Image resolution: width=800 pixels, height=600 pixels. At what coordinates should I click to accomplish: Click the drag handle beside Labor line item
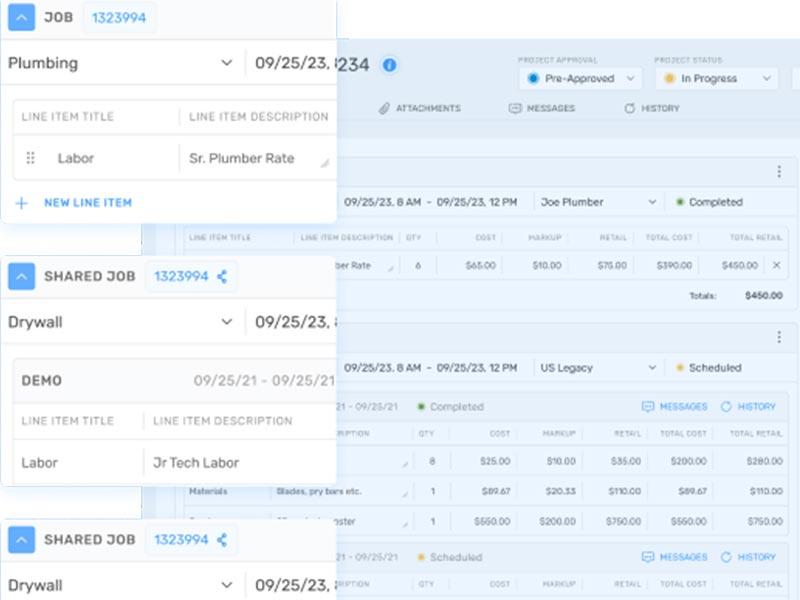(31, 158)
